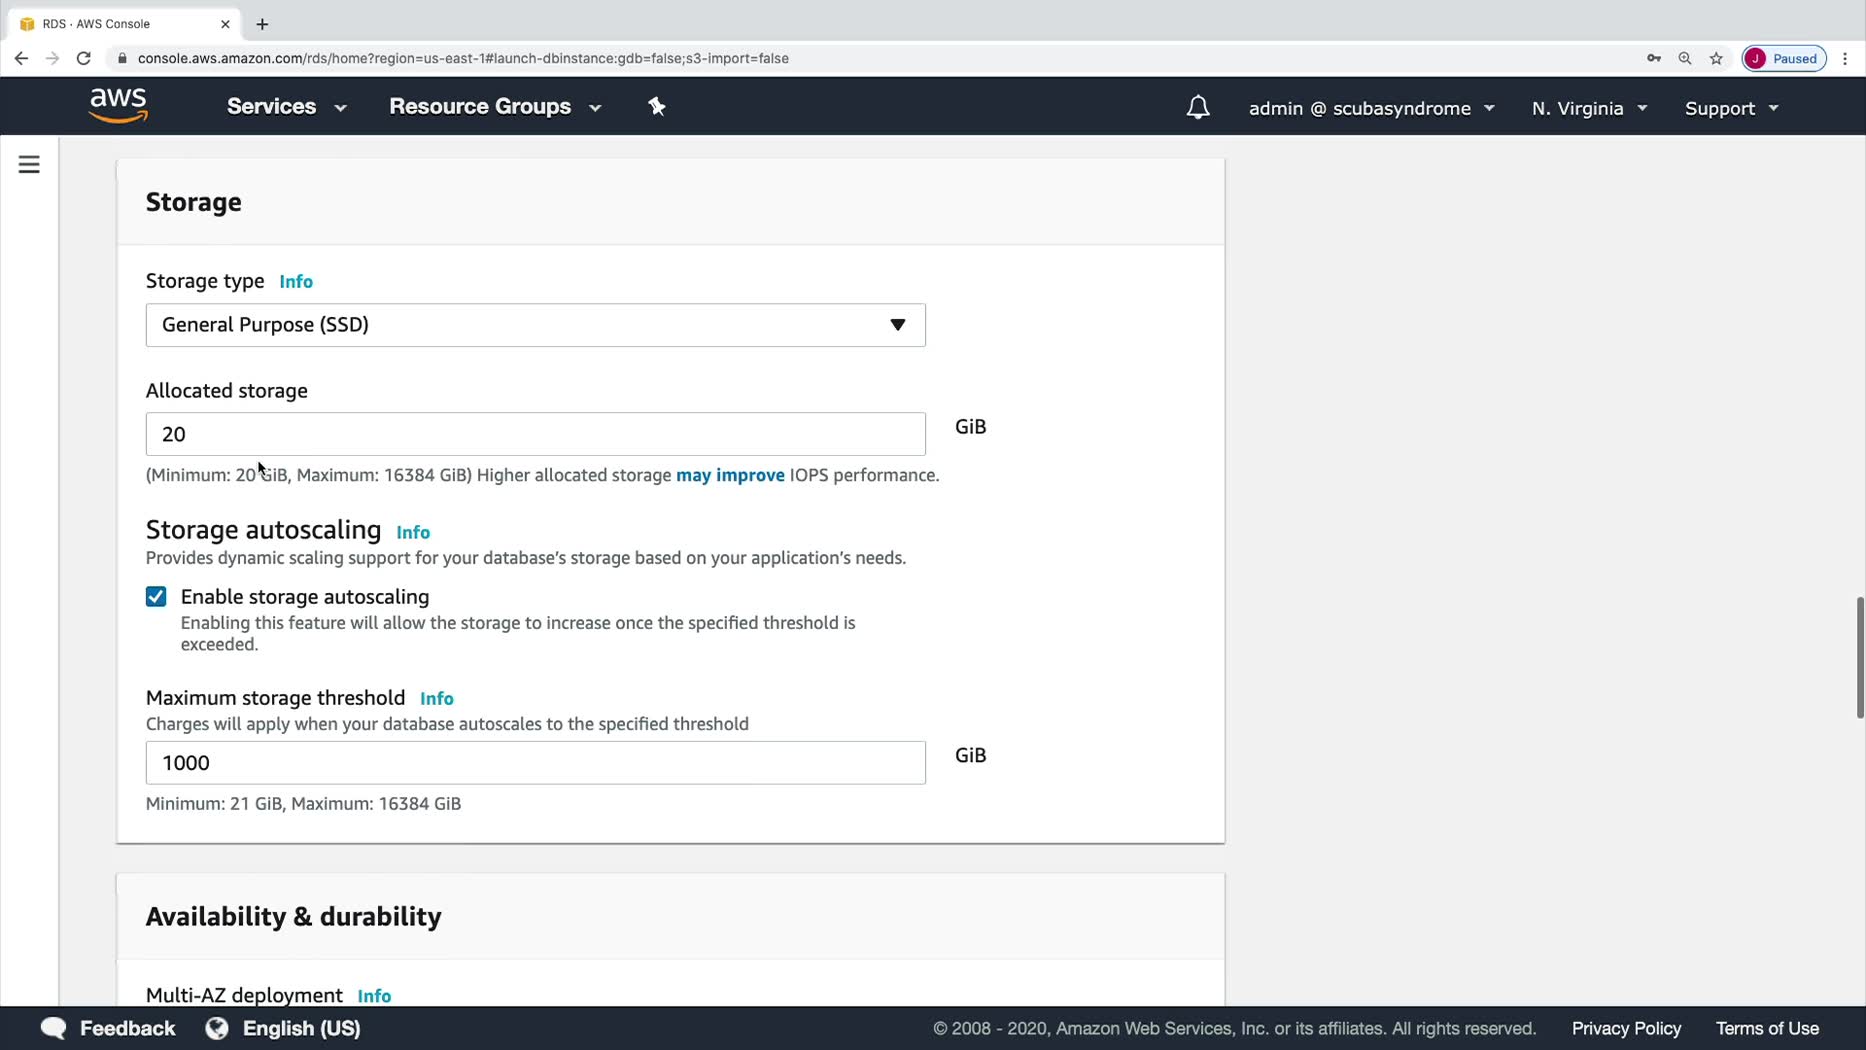Follow the 'may improve' link

click(x=730, y=475)
